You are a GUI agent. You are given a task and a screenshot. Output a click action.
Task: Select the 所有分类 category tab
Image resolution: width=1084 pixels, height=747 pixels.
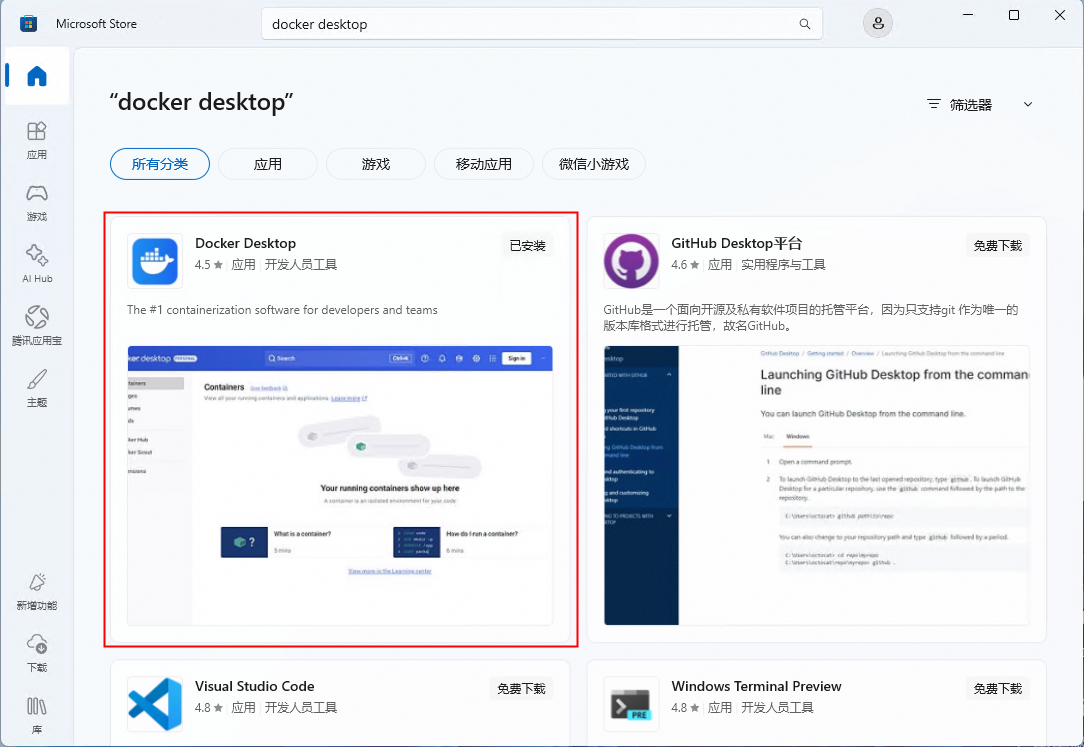pyautogui.click(x=160, y=164)
